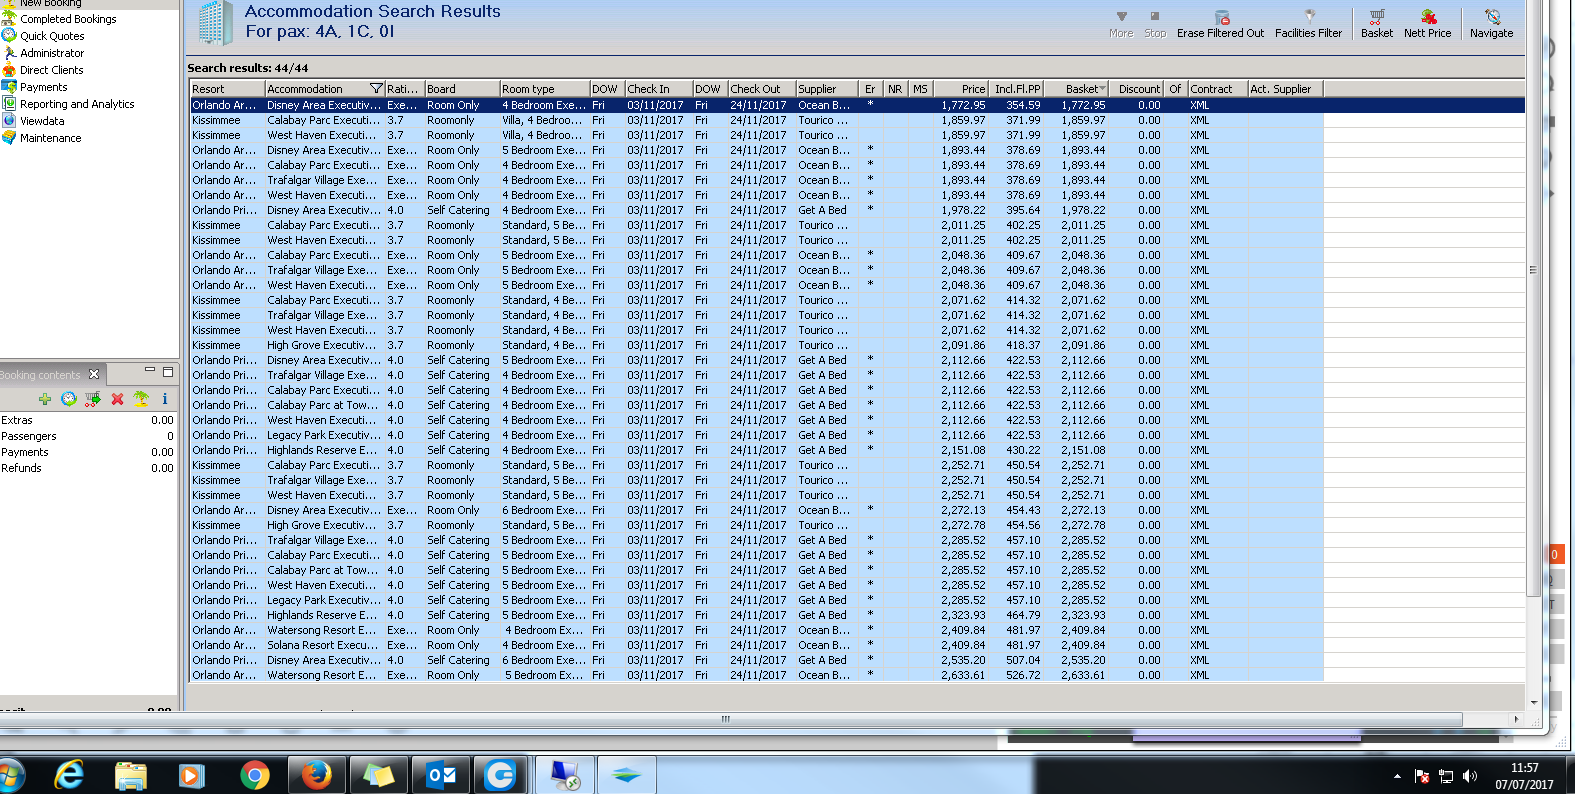Click Basket column header sort arrow
Viewport: 1575px width, 794px height.
(1102, 89)
